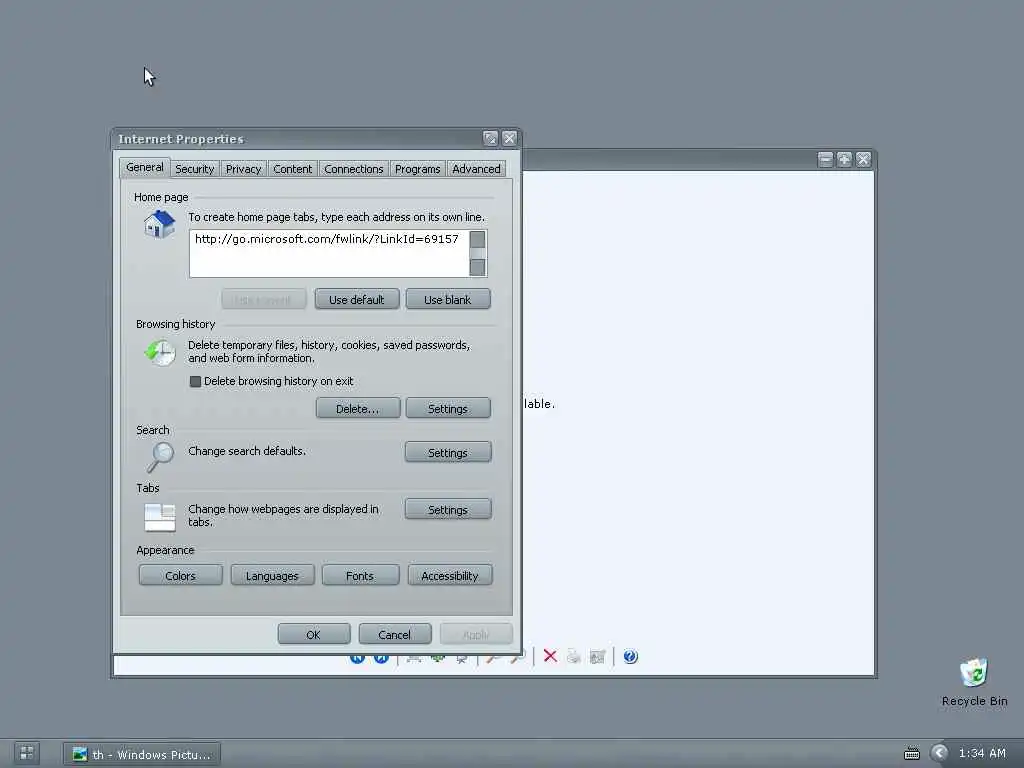Click the home page box scroll down arrow
Image resolution: width=1024 pixels, height=768 pixels.
477,267
